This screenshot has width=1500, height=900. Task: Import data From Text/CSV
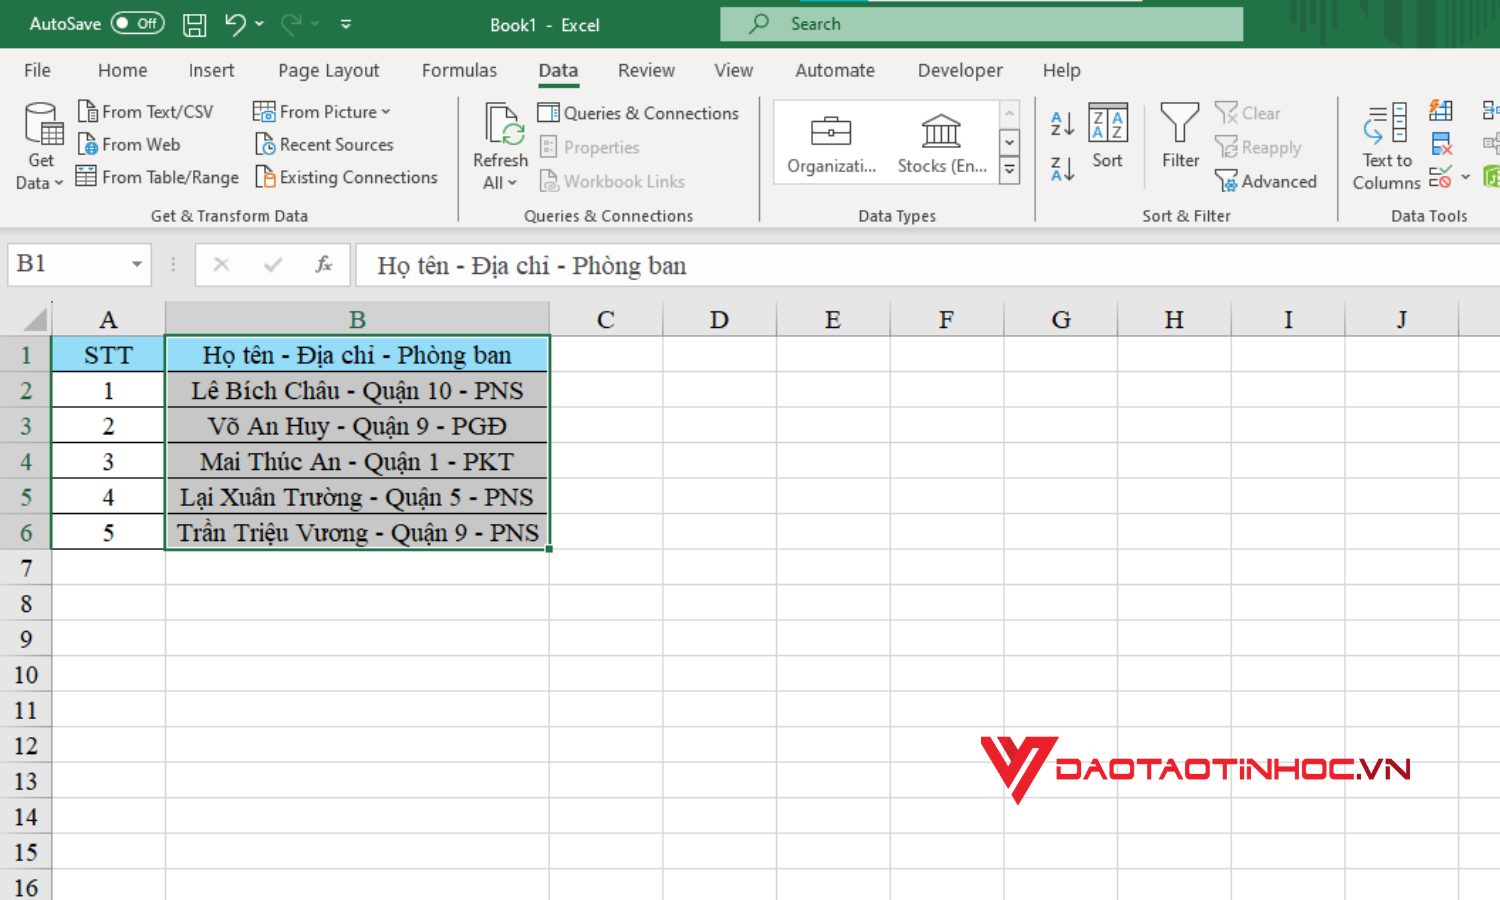tap(146, 111)
